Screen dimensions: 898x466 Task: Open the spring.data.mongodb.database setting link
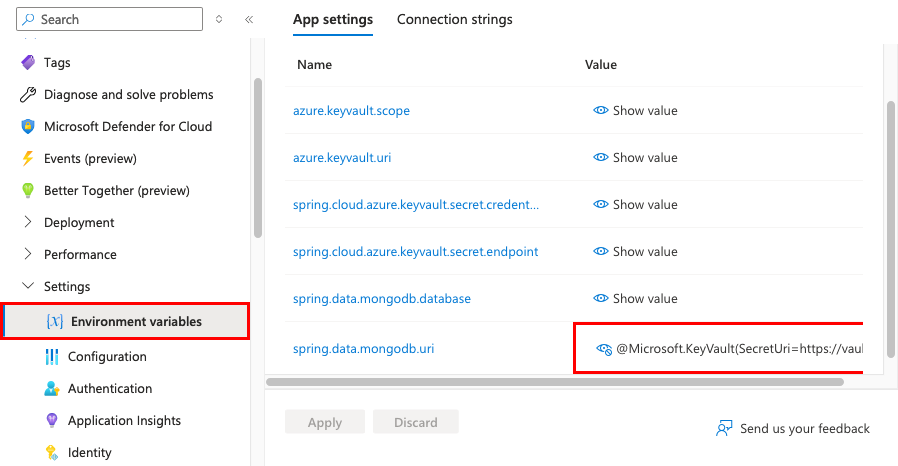(x=381, y=299)
